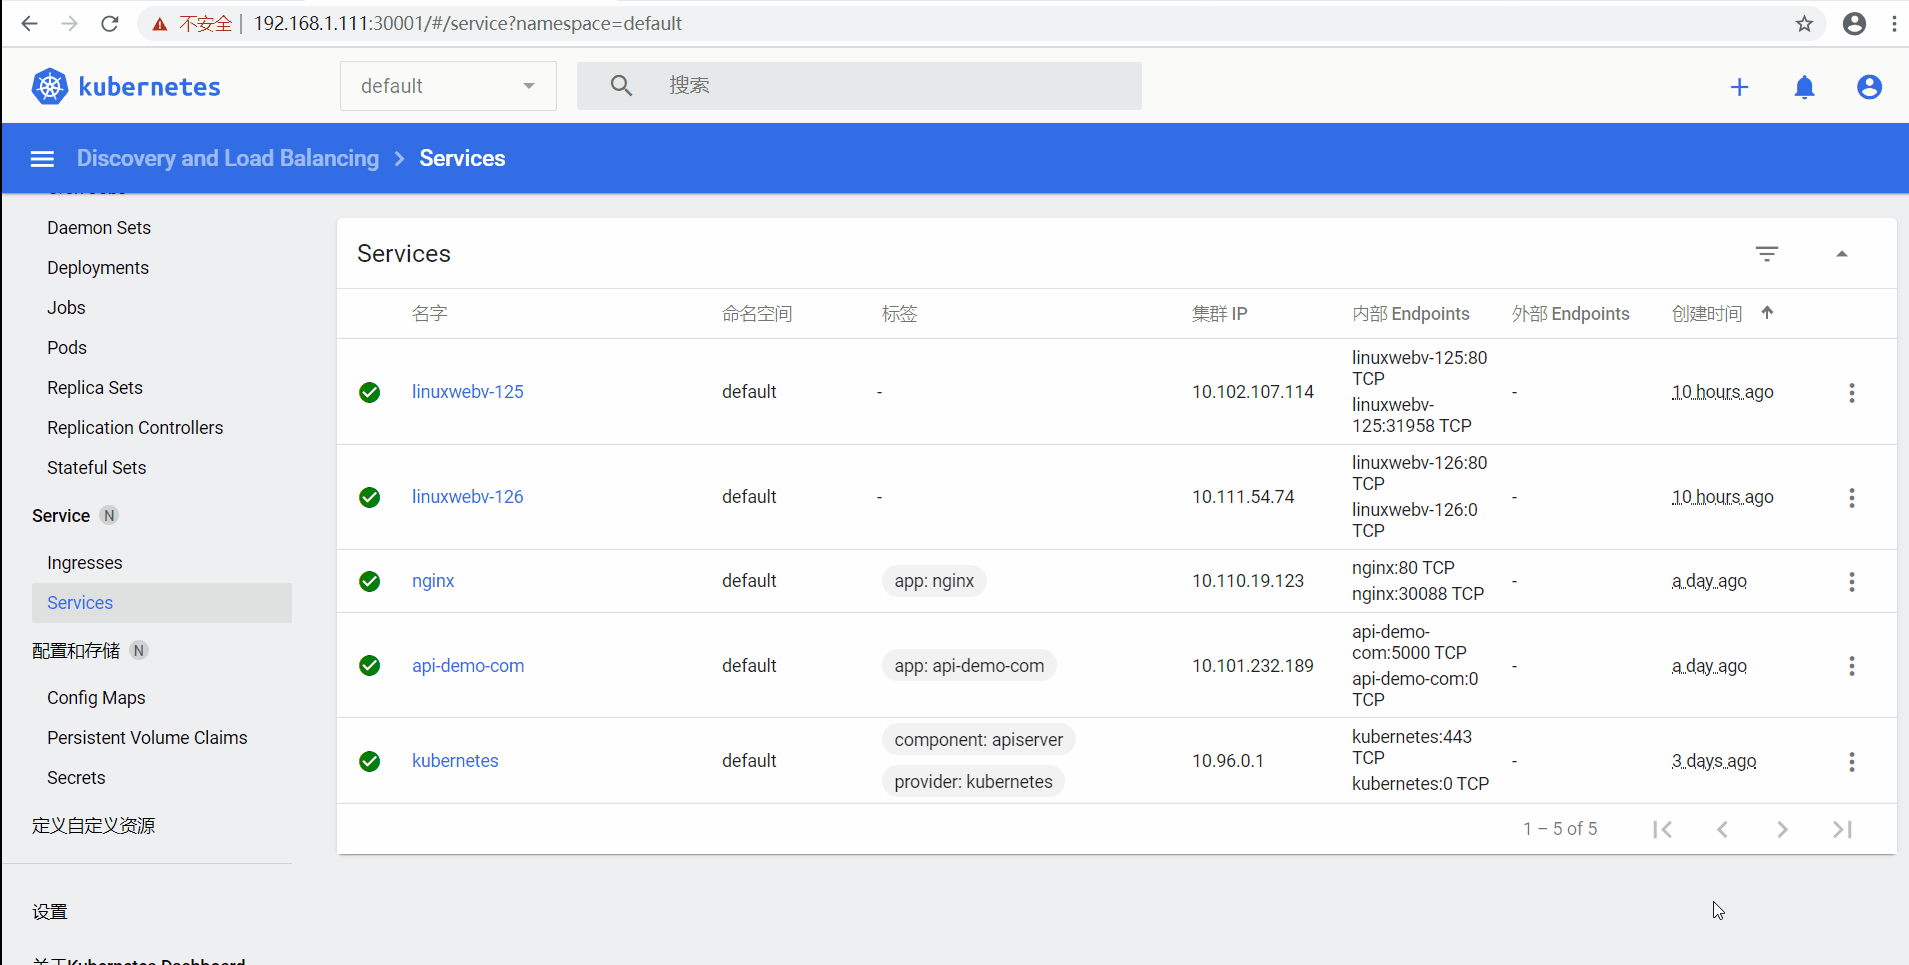1909x965 pixels.
Task: Open the actions menu for the kubernetes service
Action: pos(1852,761)
